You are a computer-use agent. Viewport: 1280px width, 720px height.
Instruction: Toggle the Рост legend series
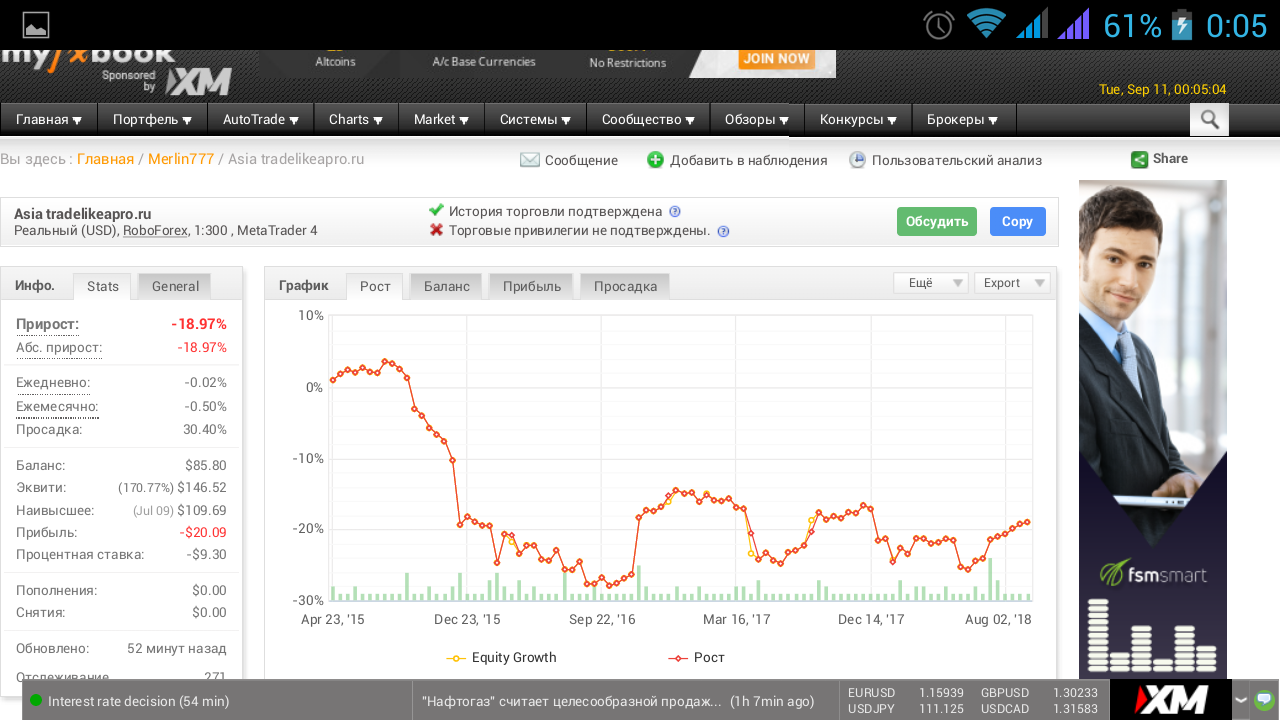pyautogui.click(x=696, y=658)
